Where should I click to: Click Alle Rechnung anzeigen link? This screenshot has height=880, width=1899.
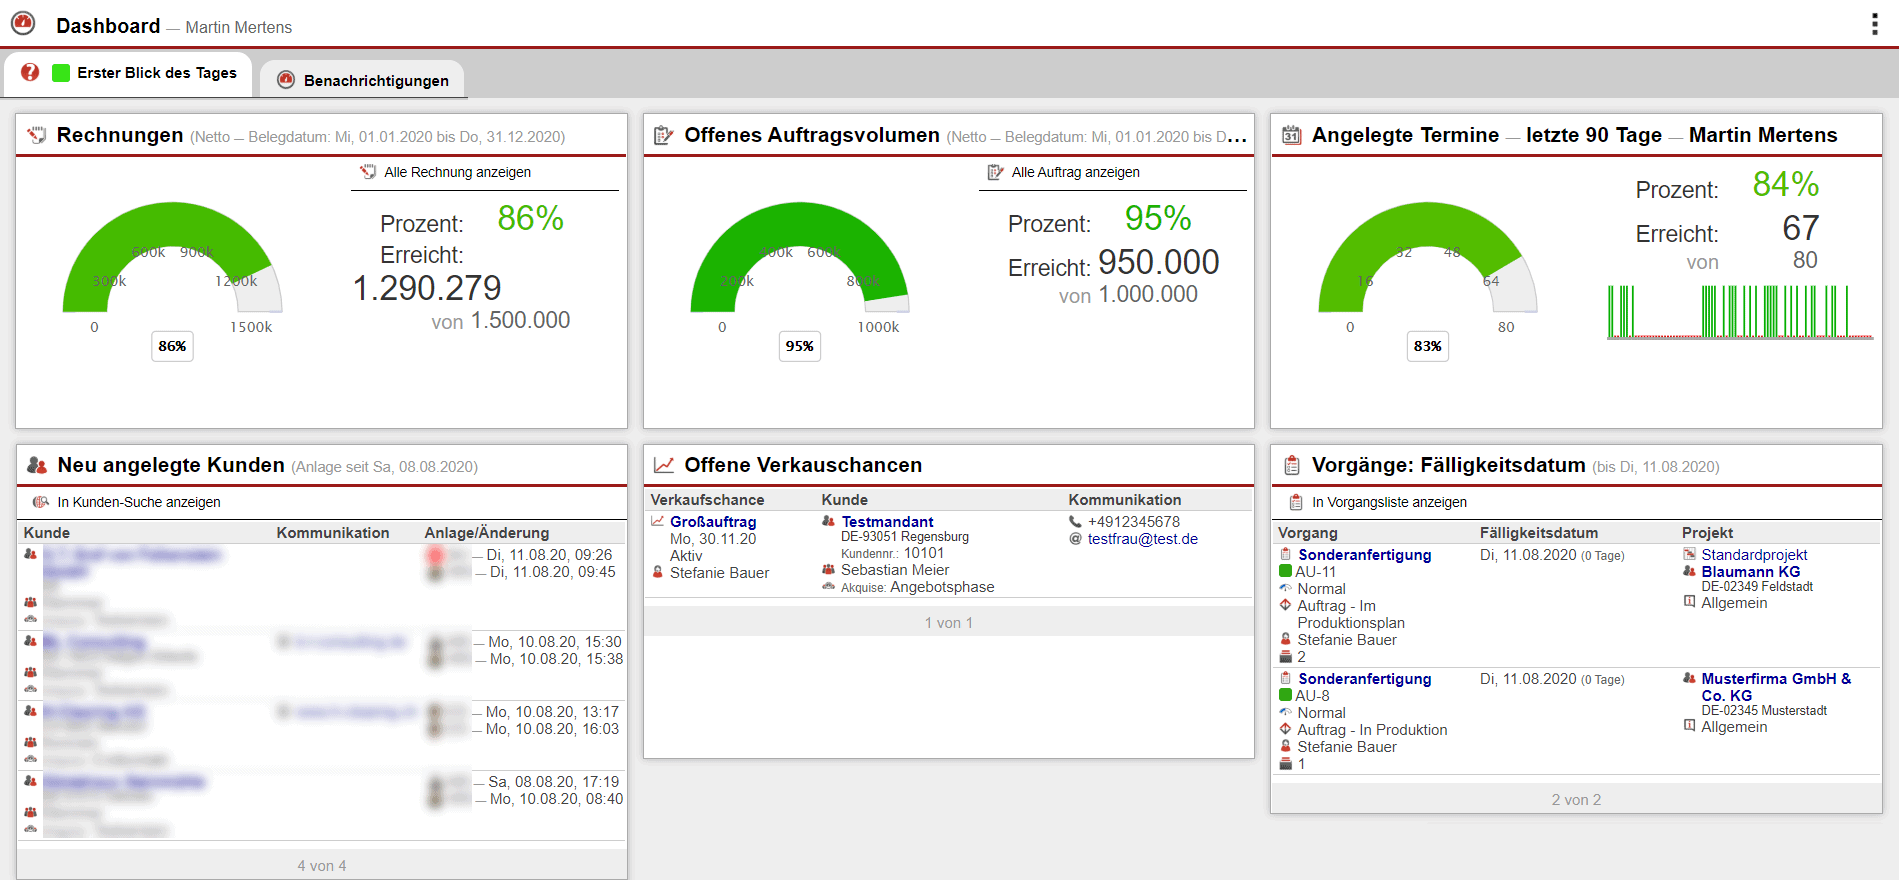457,172
